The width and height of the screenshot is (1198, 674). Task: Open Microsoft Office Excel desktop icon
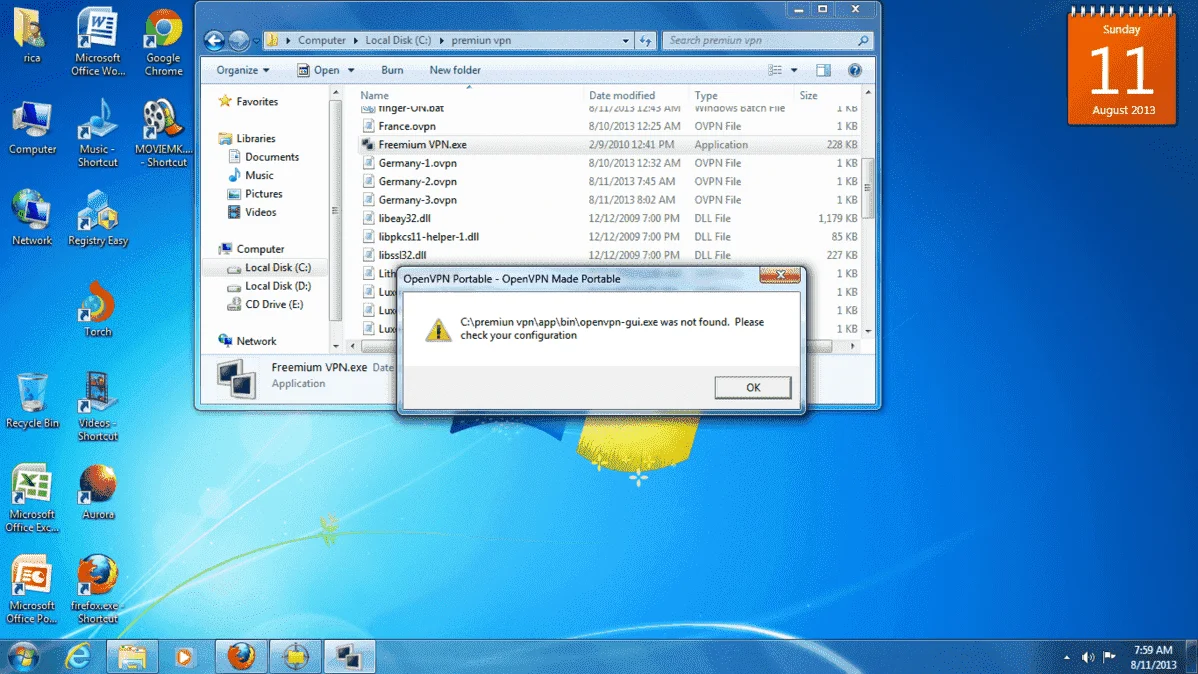point(32,498)
